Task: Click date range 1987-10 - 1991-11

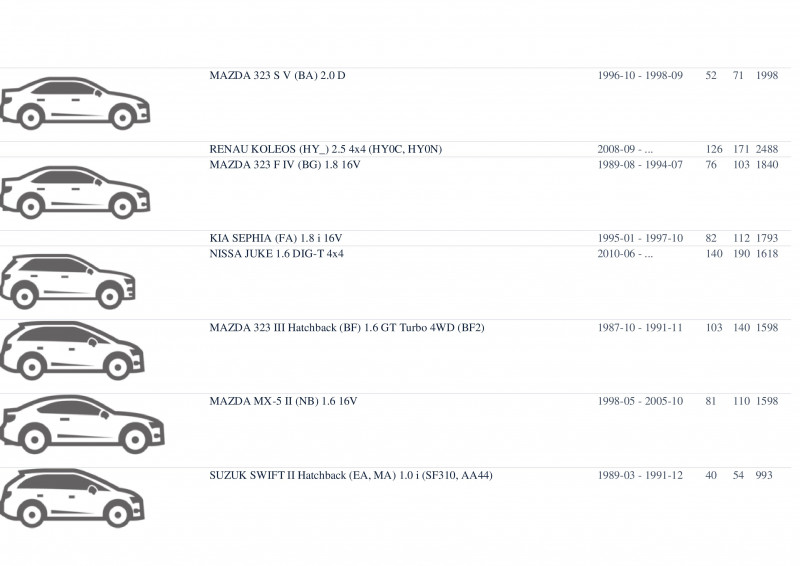Action: pos(640,327)
